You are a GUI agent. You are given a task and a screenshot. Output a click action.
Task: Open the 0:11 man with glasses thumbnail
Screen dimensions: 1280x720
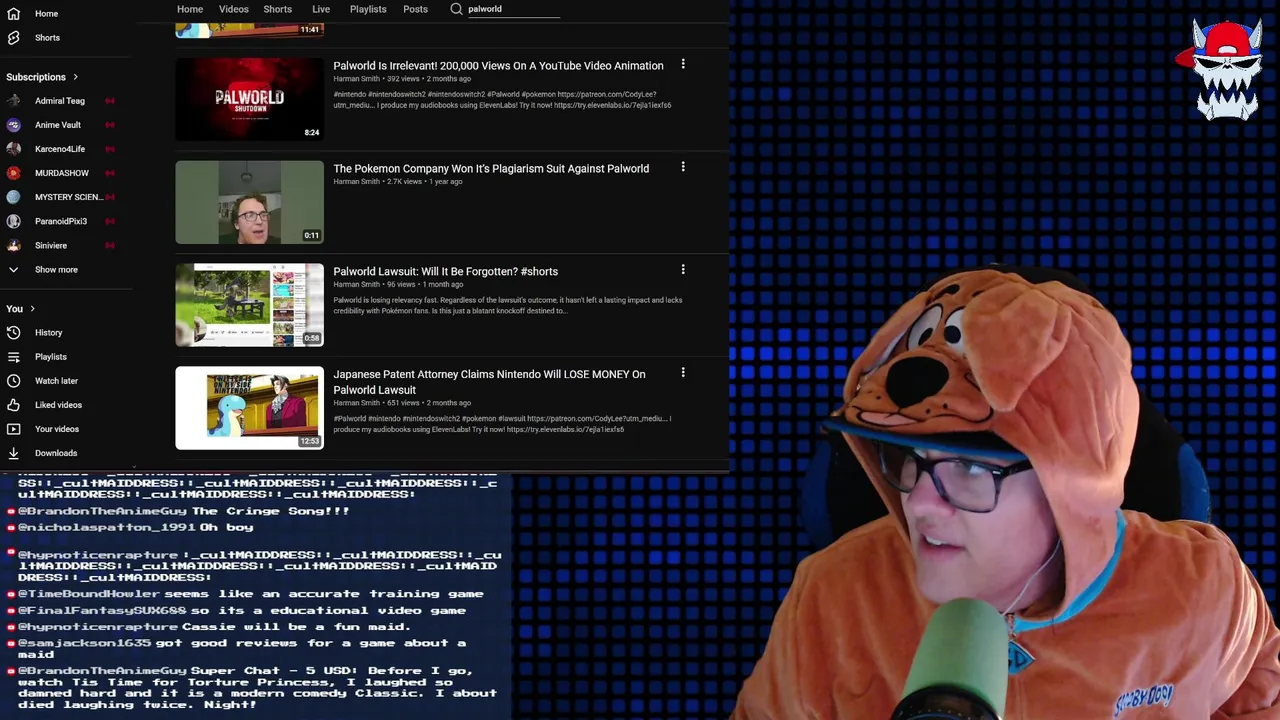point(250,202)
